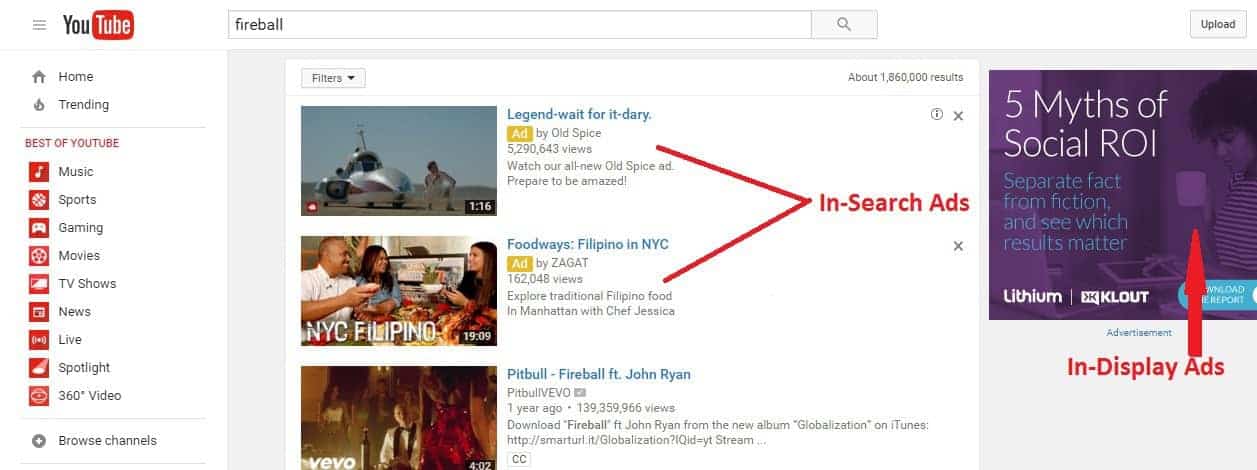Play the Old Spice rocket car thumbnail
Viewport: 1257px width, 470px height.
399,160
